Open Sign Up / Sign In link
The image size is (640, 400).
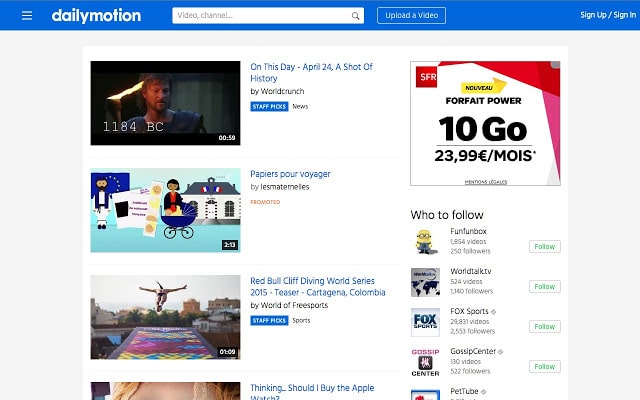[x=608, y=15]
